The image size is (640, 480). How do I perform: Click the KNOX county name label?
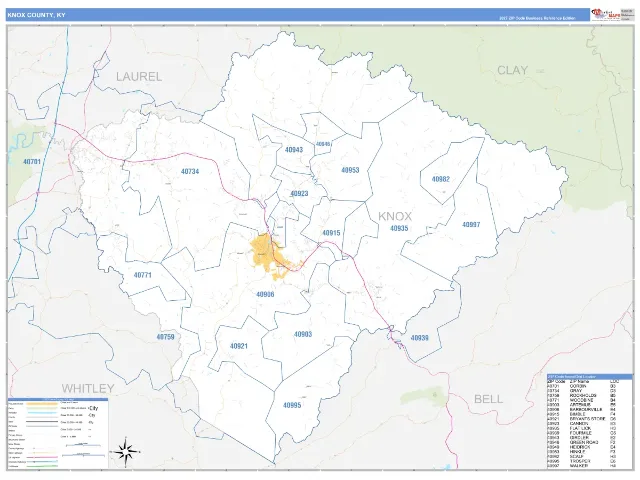[x=395, y=216]
